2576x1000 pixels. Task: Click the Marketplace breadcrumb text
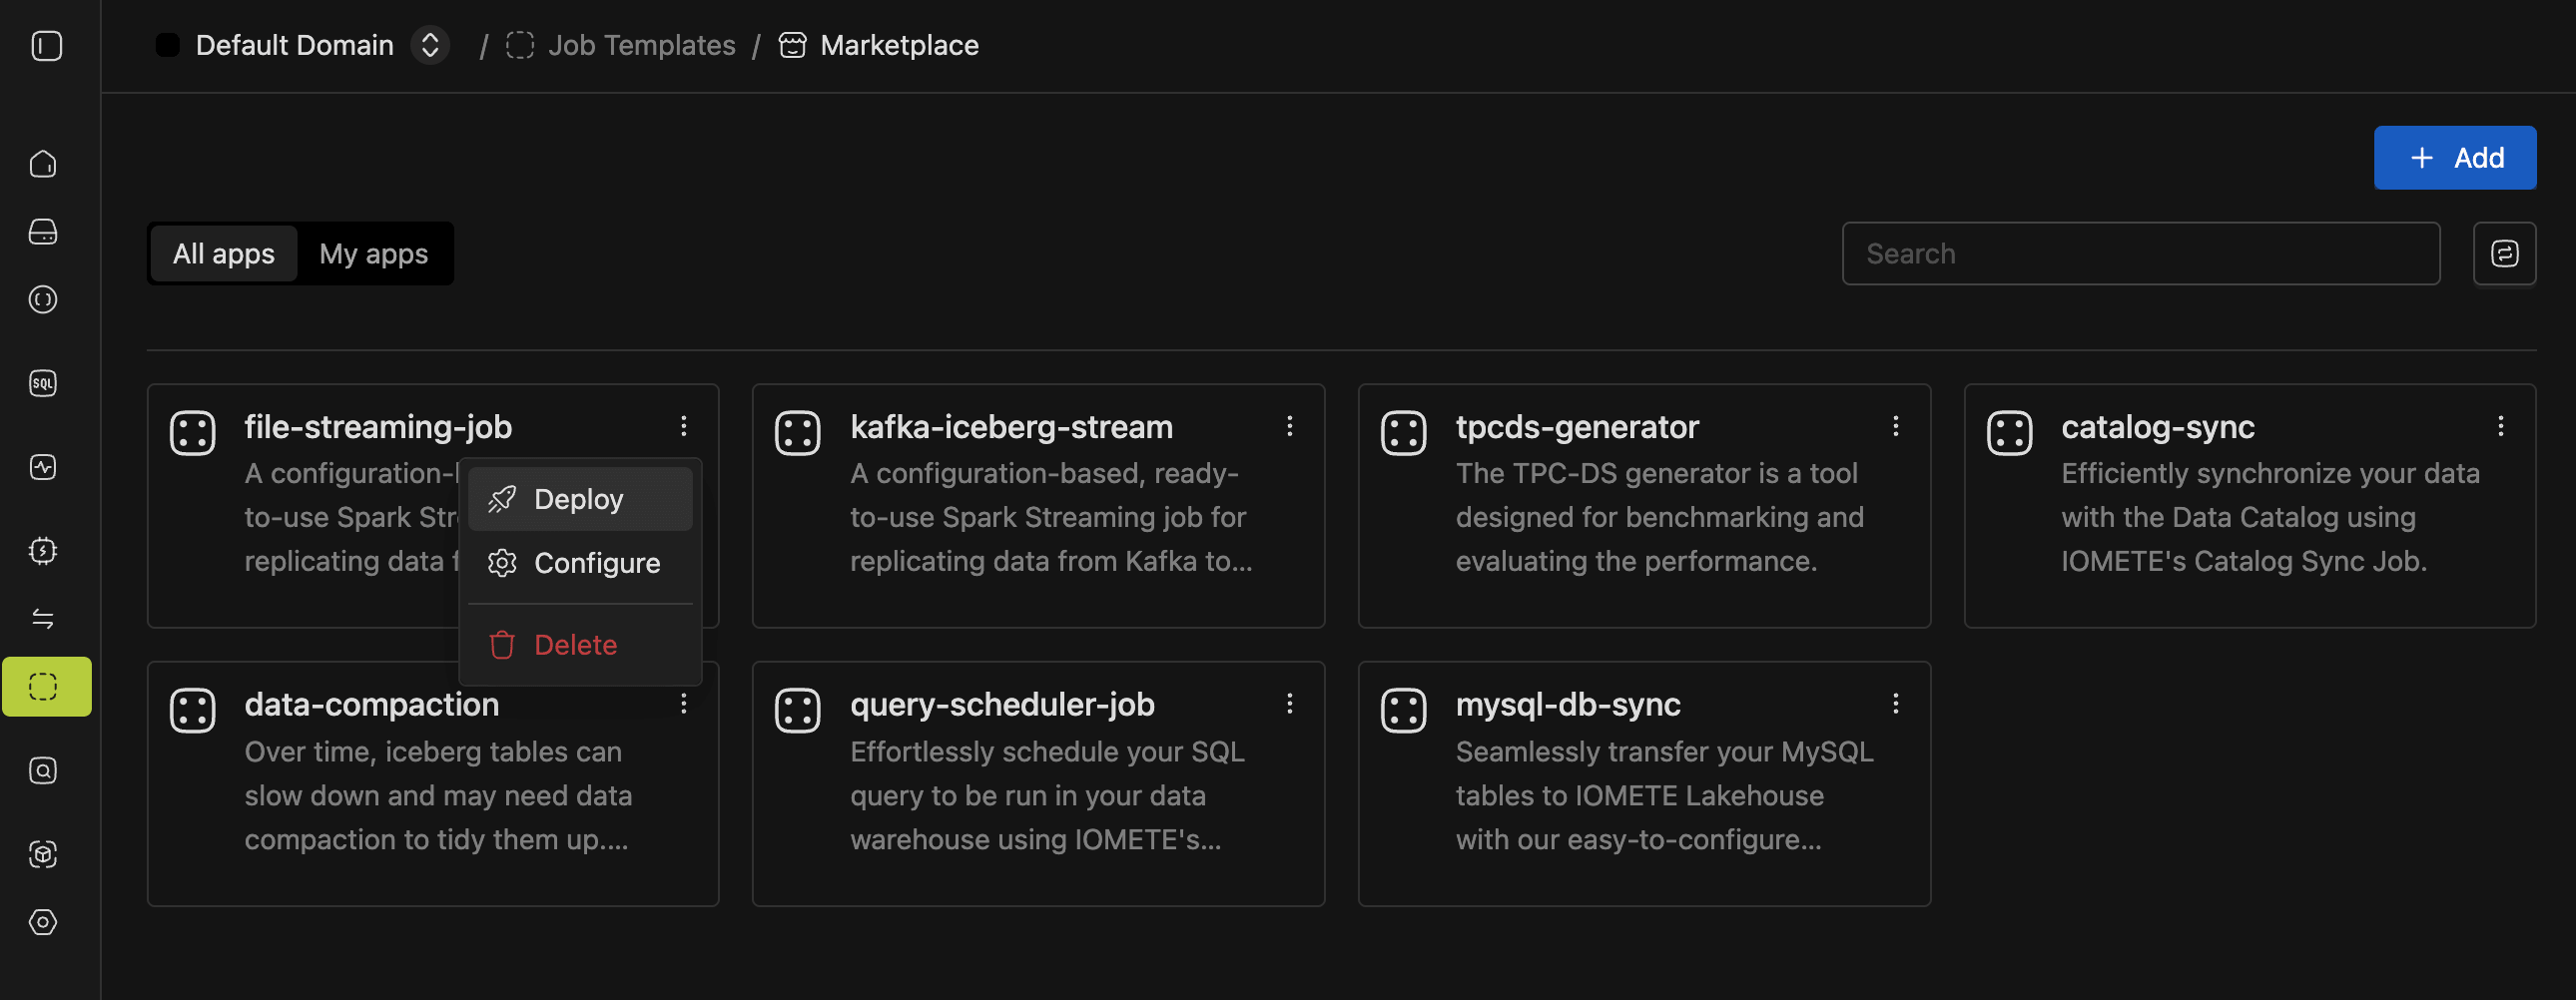point(899,46)
